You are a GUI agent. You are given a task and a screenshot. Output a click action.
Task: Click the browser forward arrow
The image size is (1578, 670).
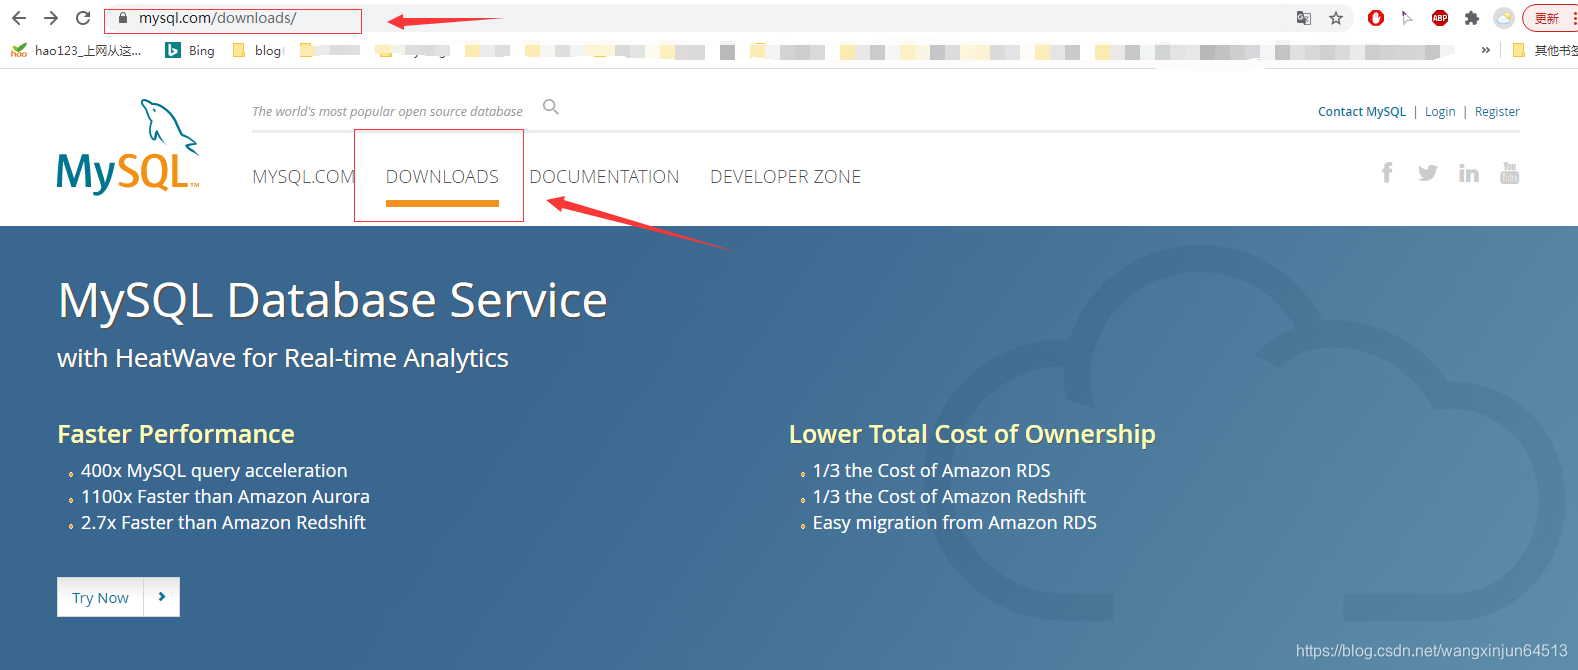tap(51, 18)
